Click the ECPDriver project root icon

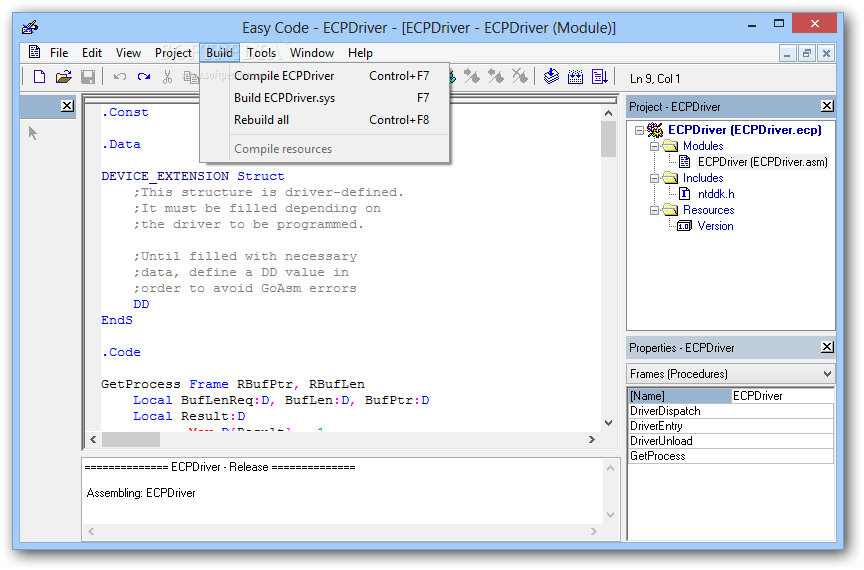pos(655,130)
